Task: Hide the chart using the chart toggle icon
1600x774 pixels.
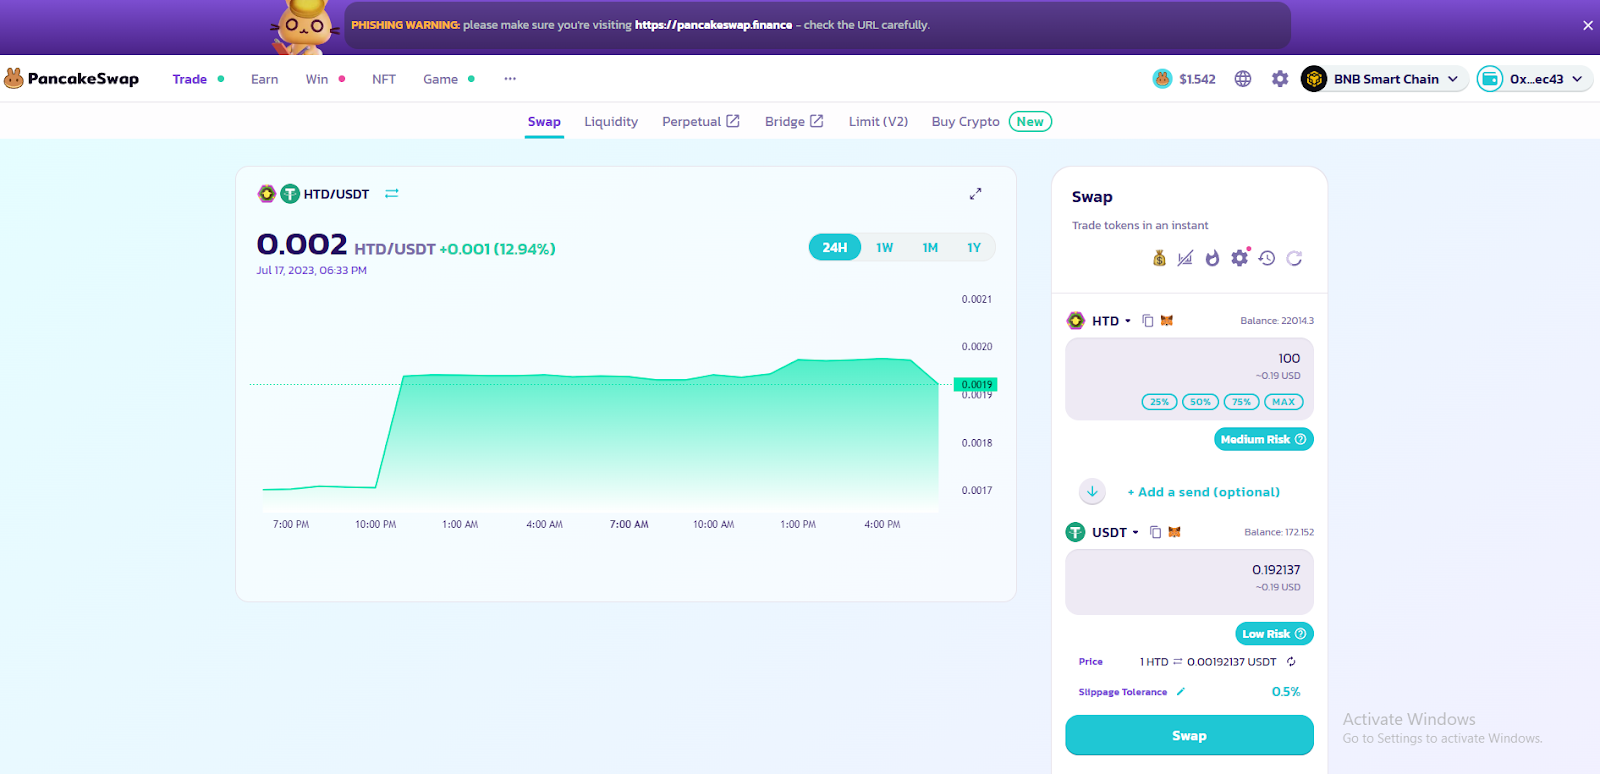Action: [1185, 258]
